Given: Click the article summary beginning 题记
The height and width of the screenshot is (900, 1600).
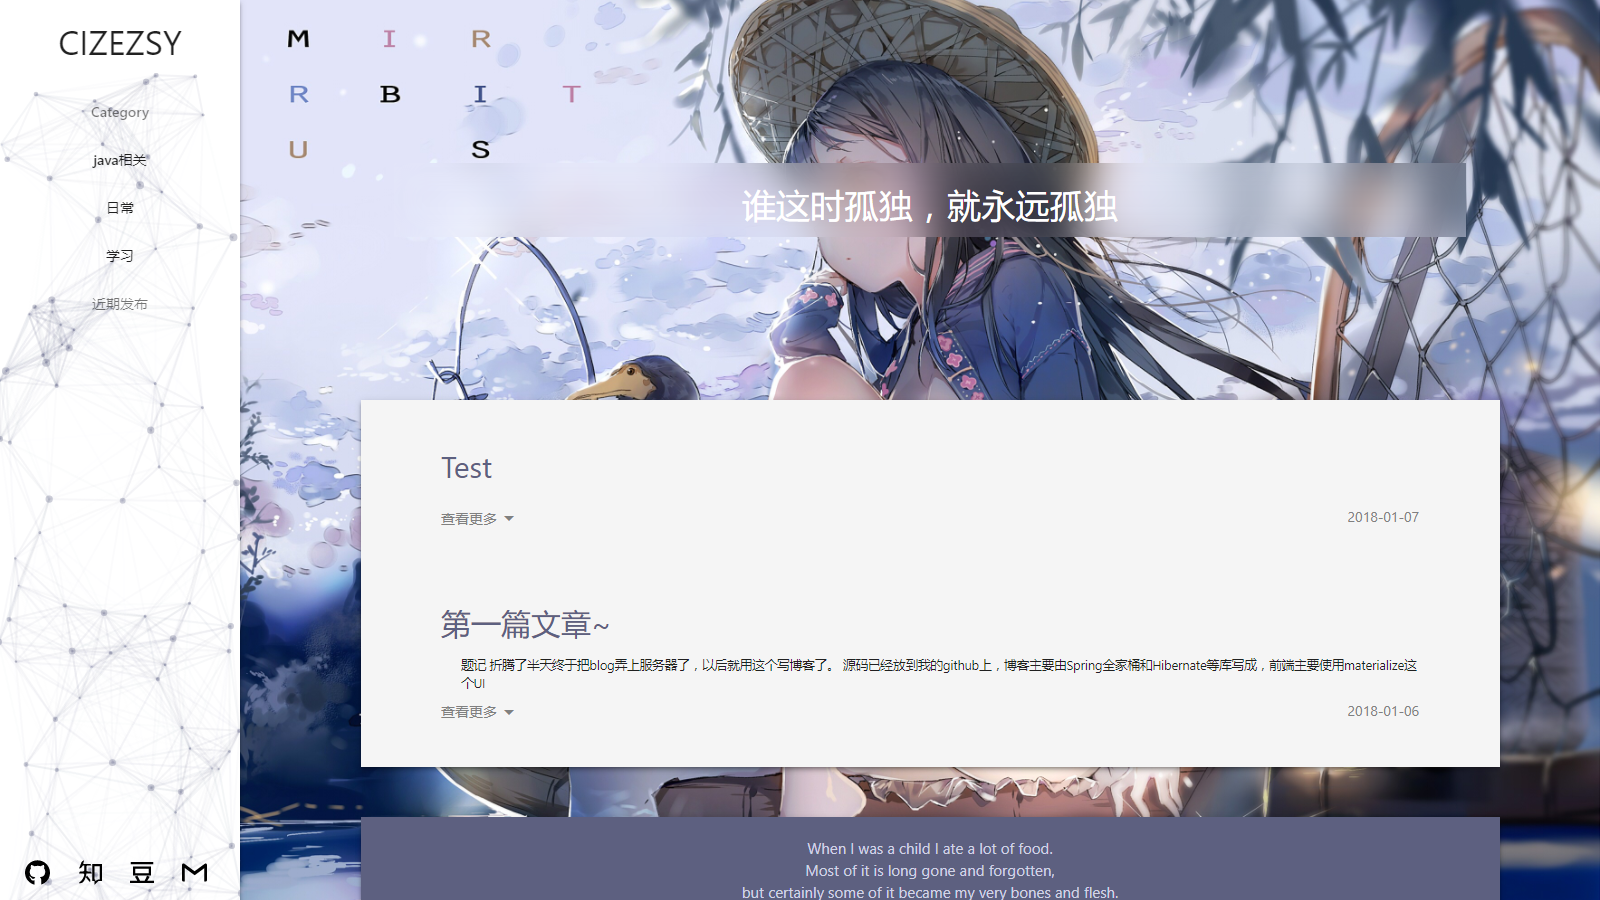Looking at the screenshot, I should (939, 674).
